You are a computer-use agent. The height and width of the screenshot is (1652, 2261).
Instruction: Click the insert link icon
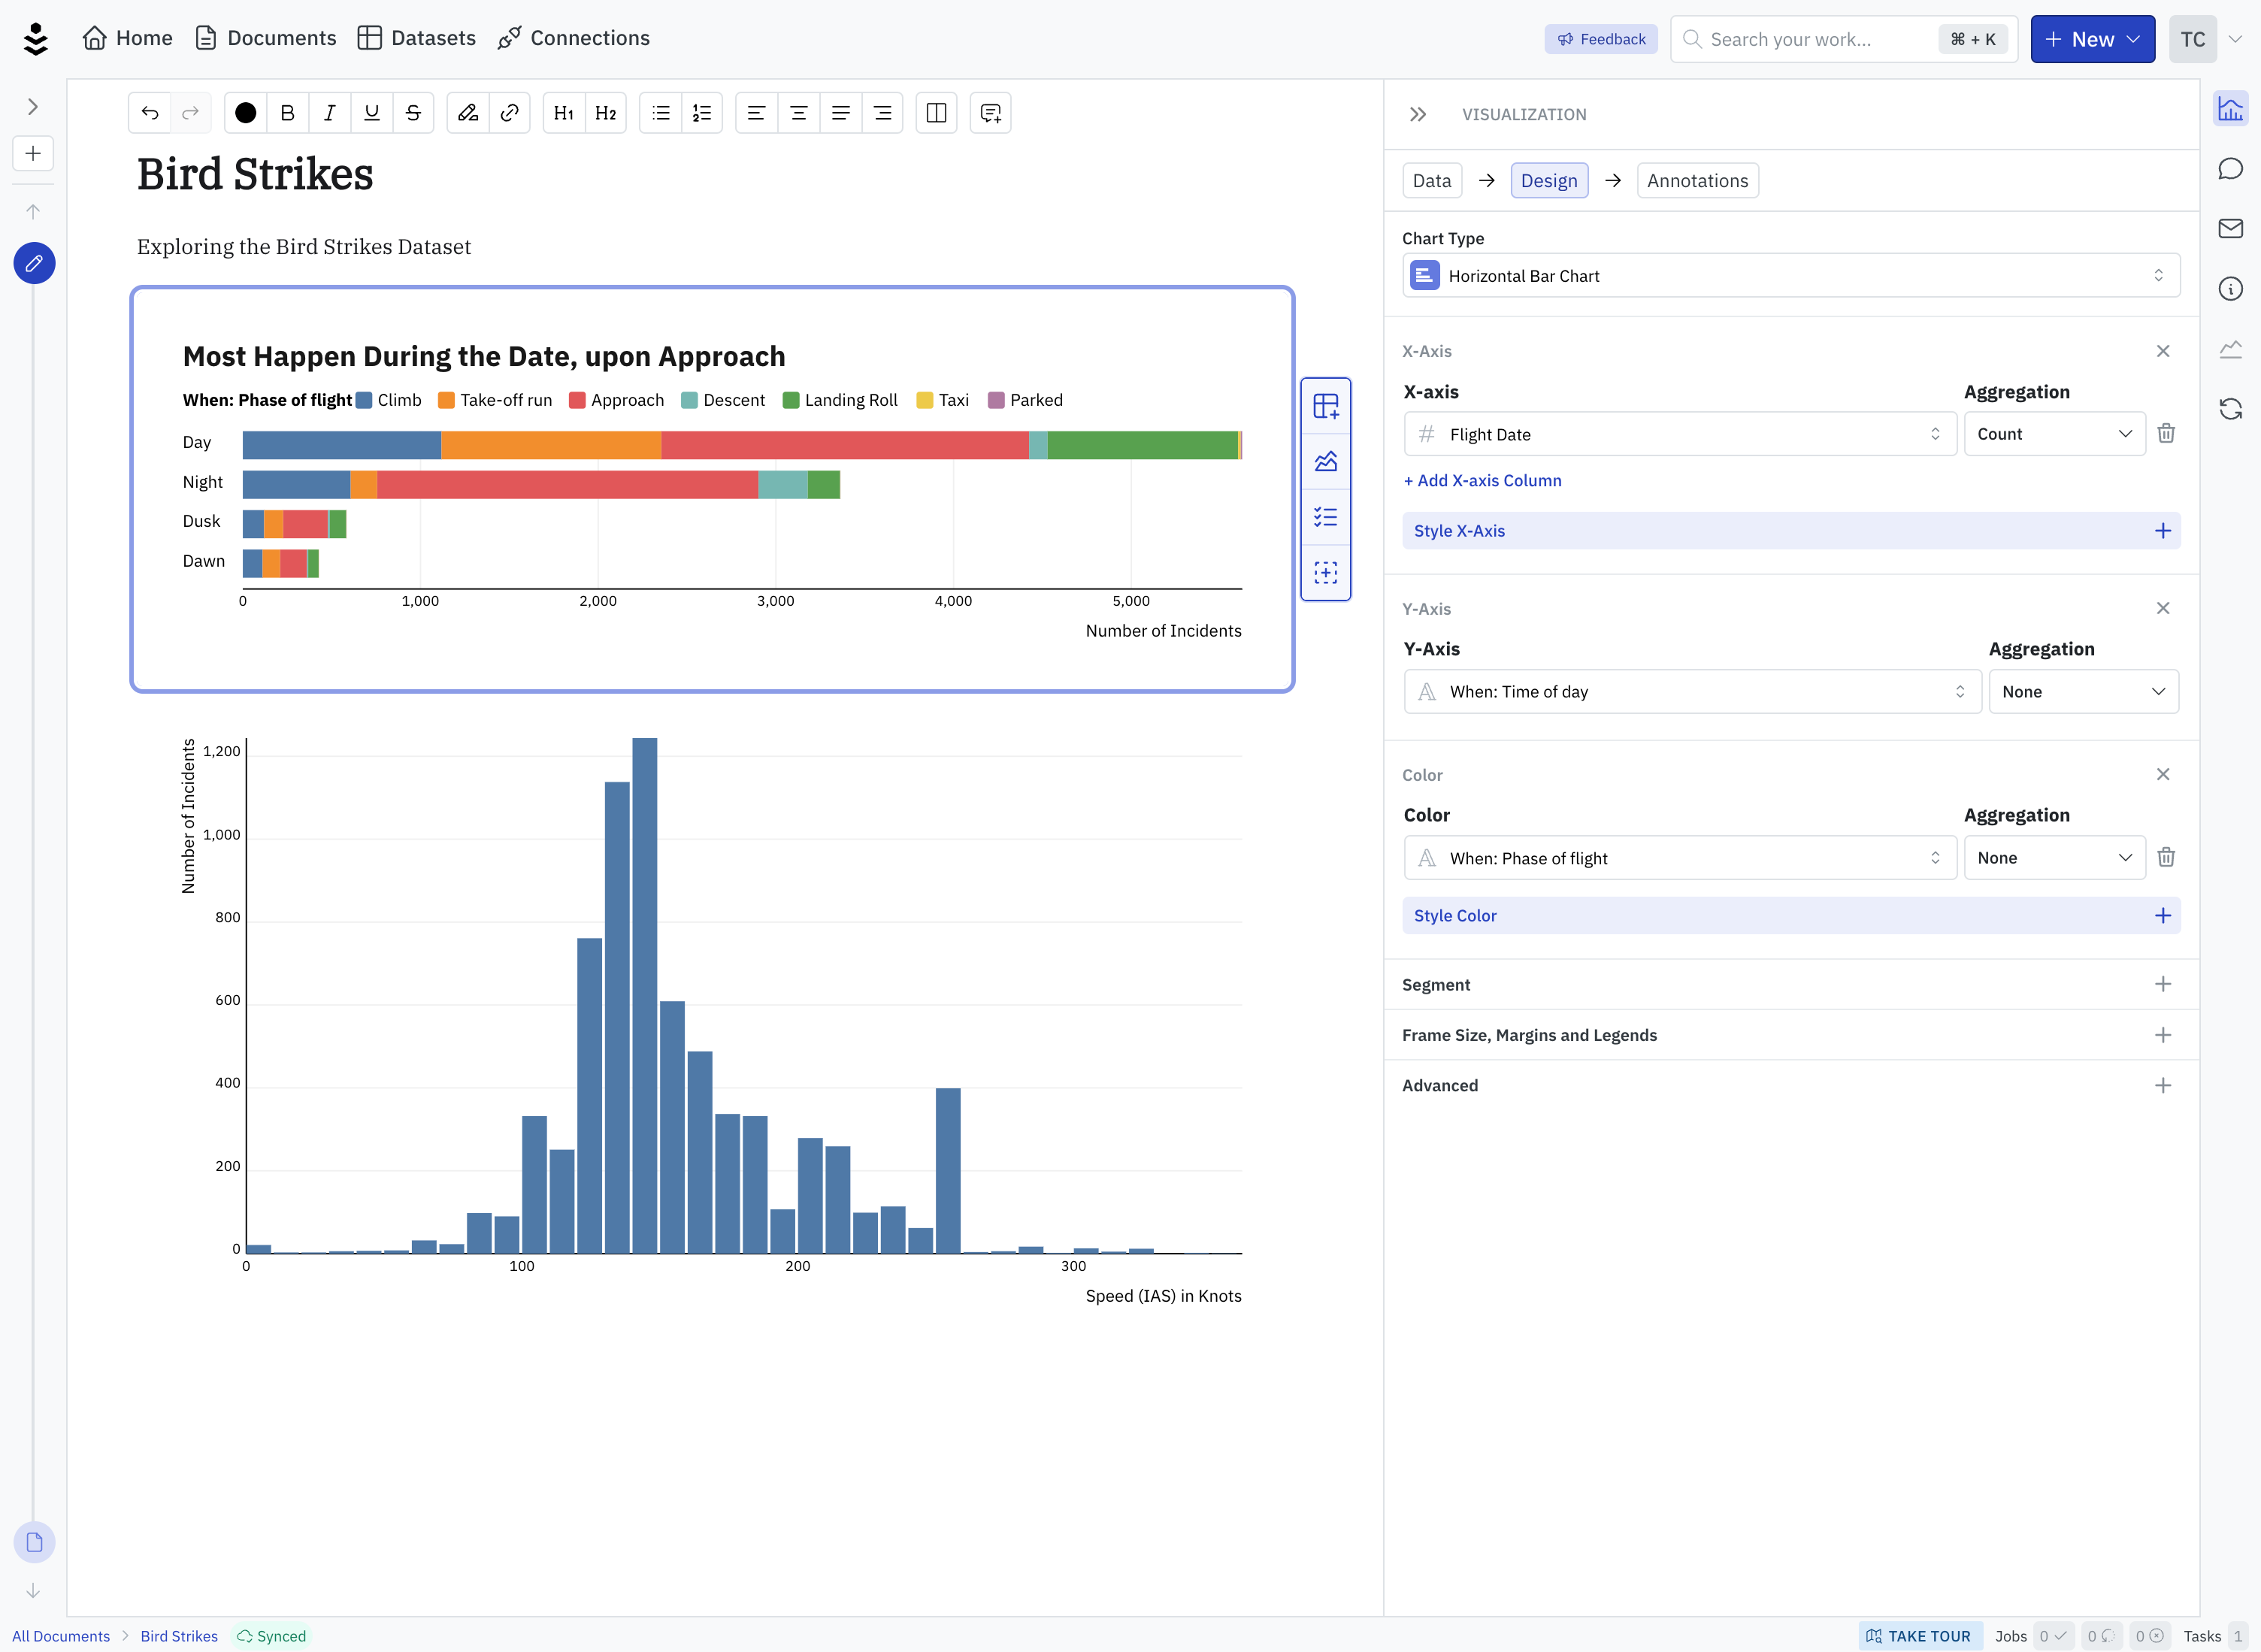[x=510, y=113]
